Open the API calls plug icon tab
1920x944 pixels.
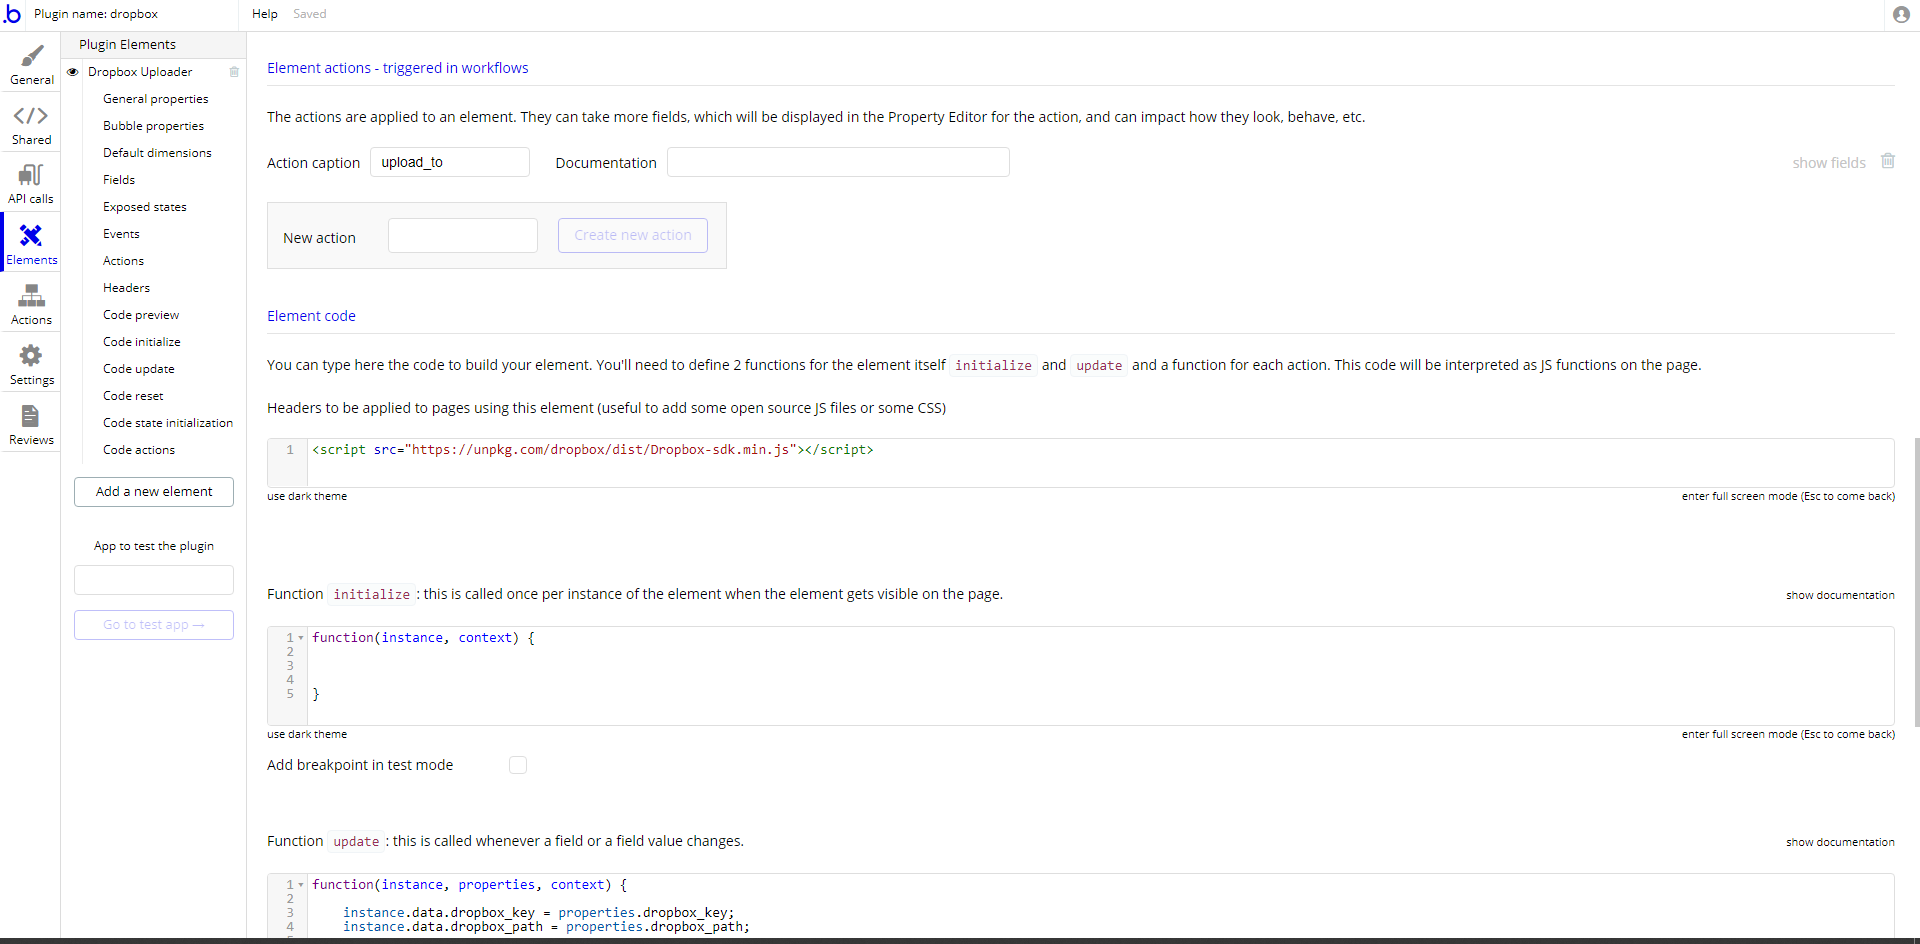point(31,175)
